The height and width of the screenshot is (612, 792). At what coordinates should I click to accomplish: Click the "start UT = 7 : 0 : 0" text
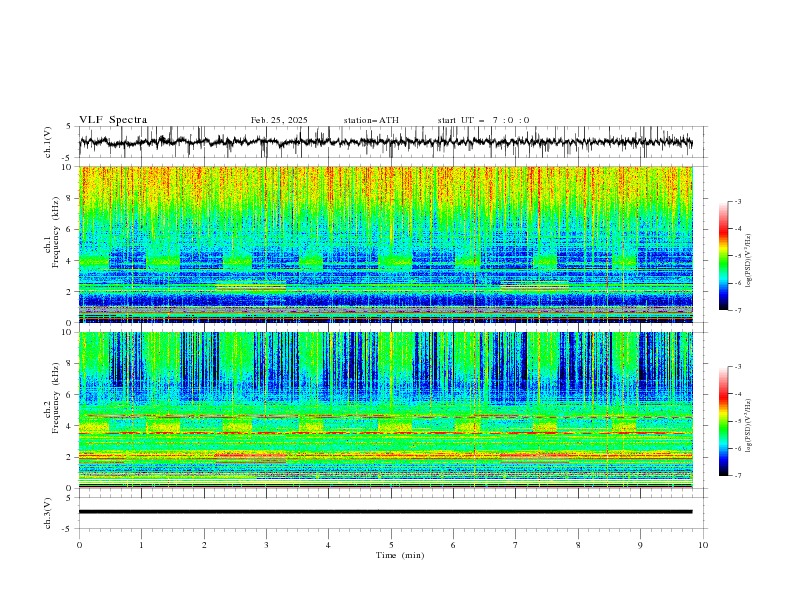[483, 120]
